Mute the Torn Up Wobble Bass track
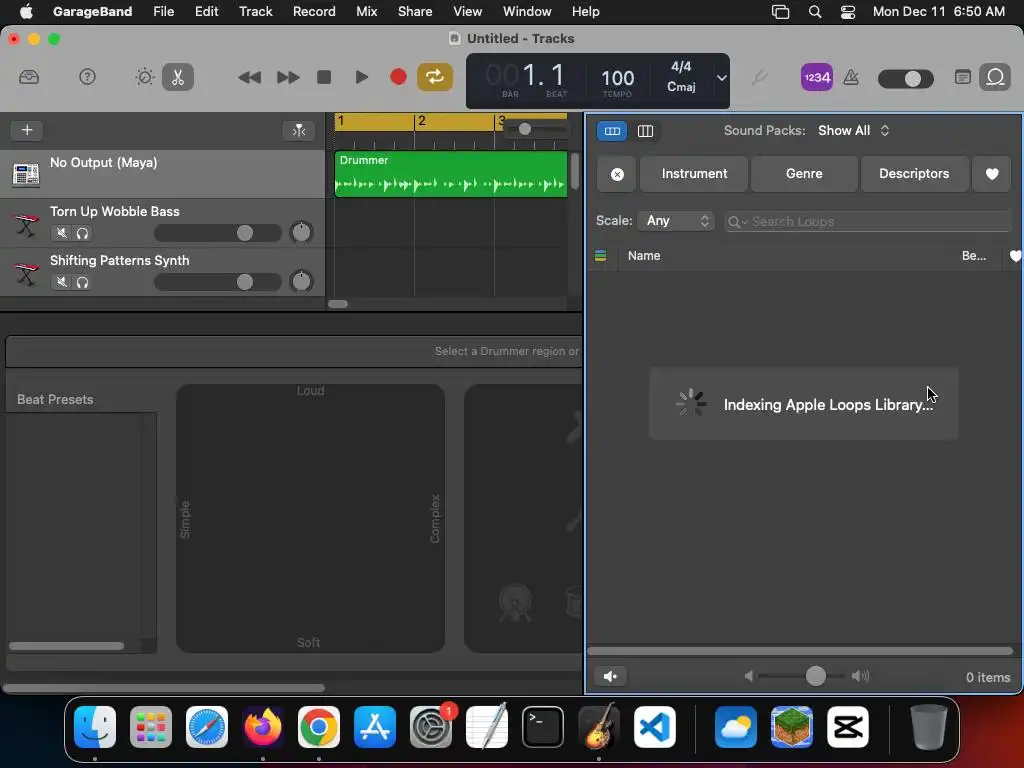Image resolution: width=1024 pixels, height=768 pixels. point(61,232)
